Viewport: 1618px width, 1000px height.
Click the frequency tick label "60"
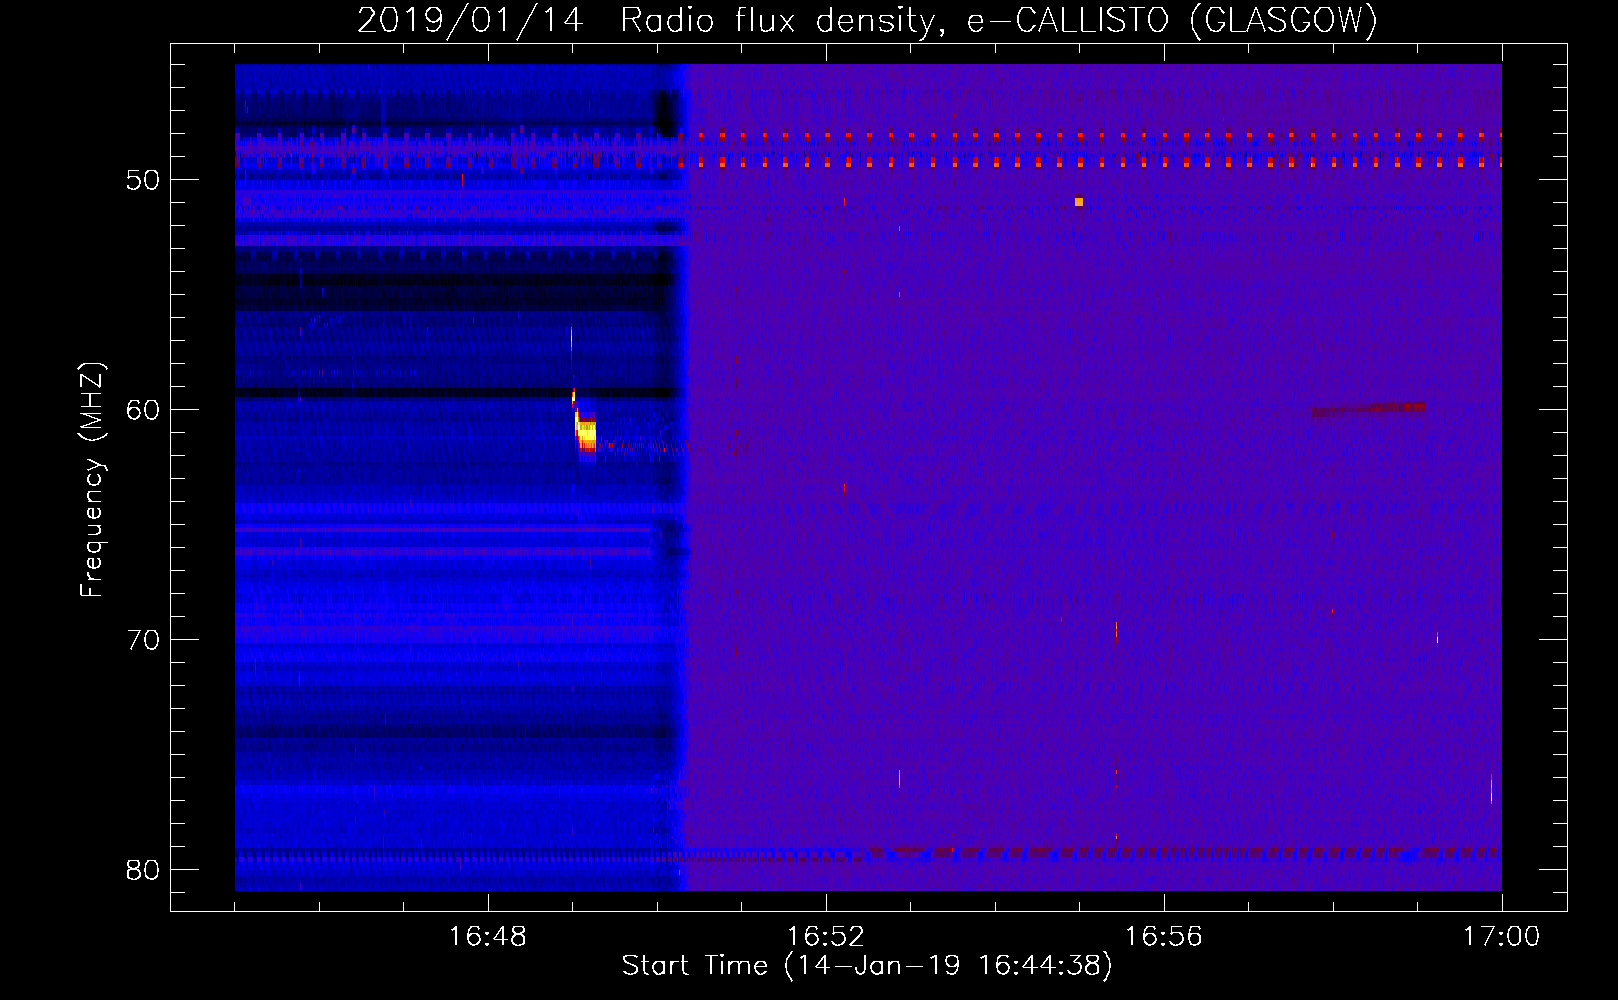click(x=143, y=410)
